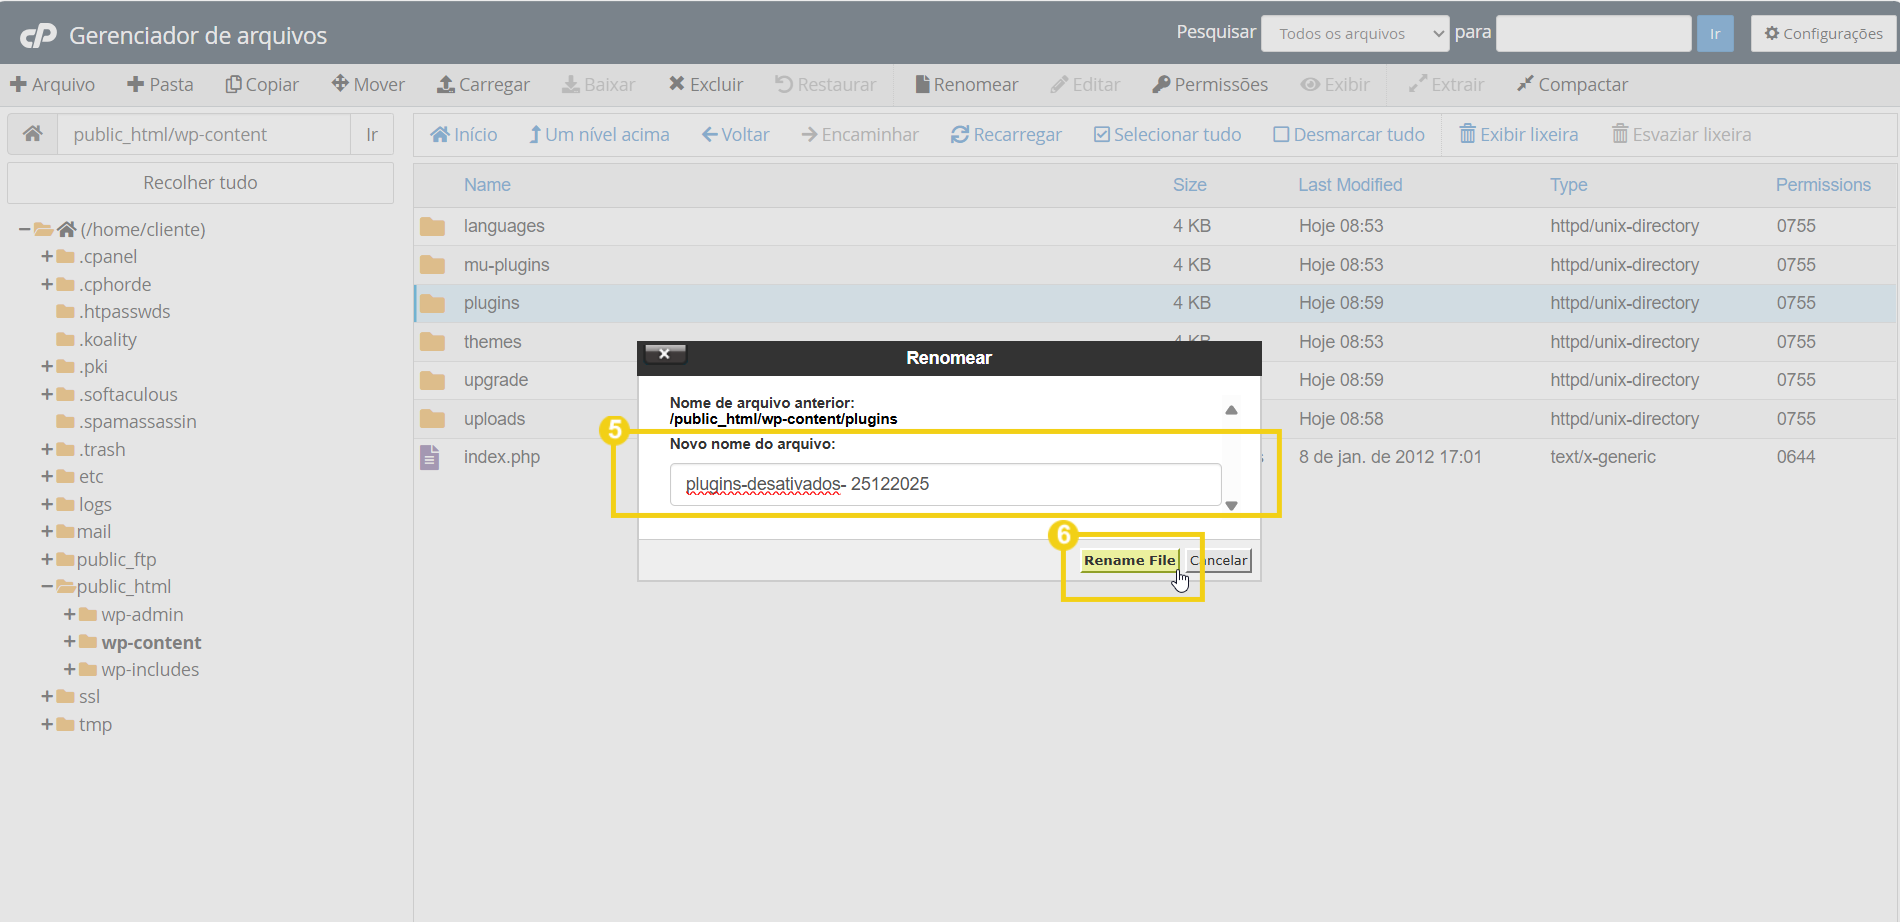Click the Exibir view button

pos(1335,85)
